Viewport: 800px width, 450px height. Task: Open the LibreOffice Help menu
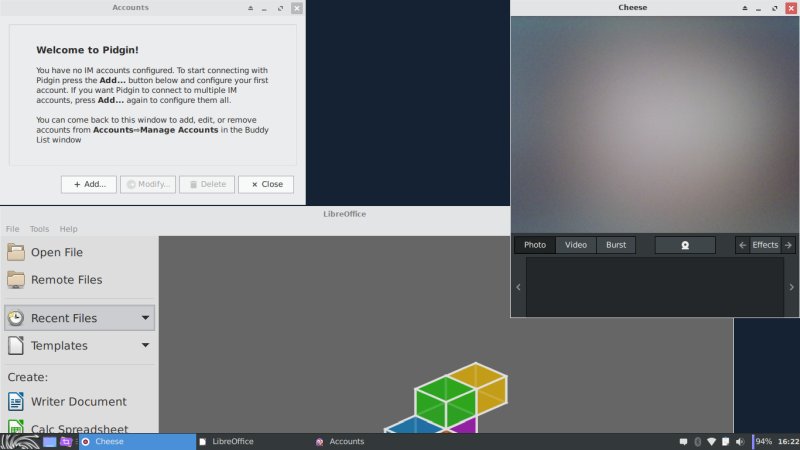(68, 229)
